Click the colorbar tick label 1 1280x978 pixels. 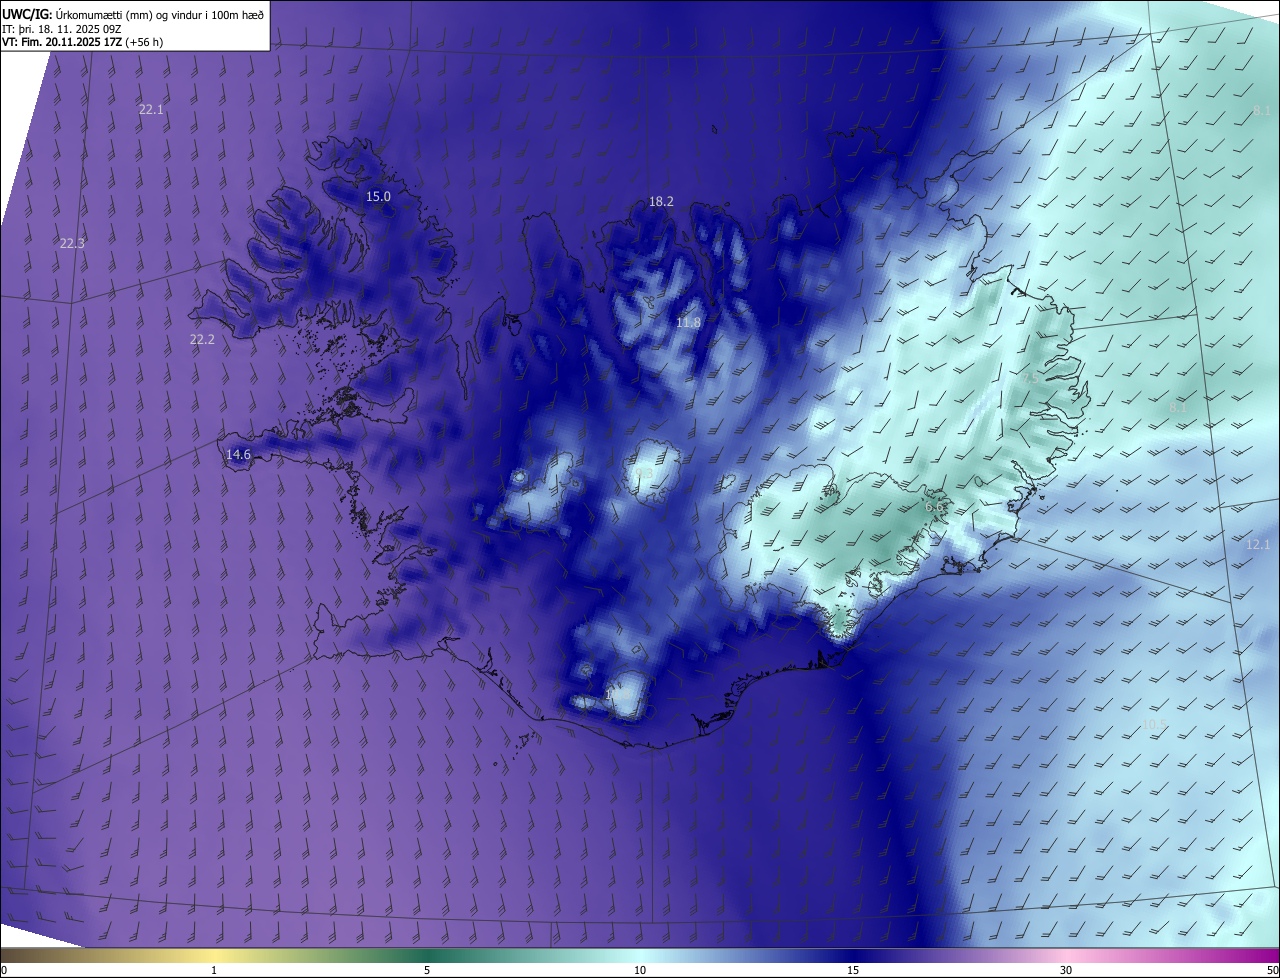(214, 970)
